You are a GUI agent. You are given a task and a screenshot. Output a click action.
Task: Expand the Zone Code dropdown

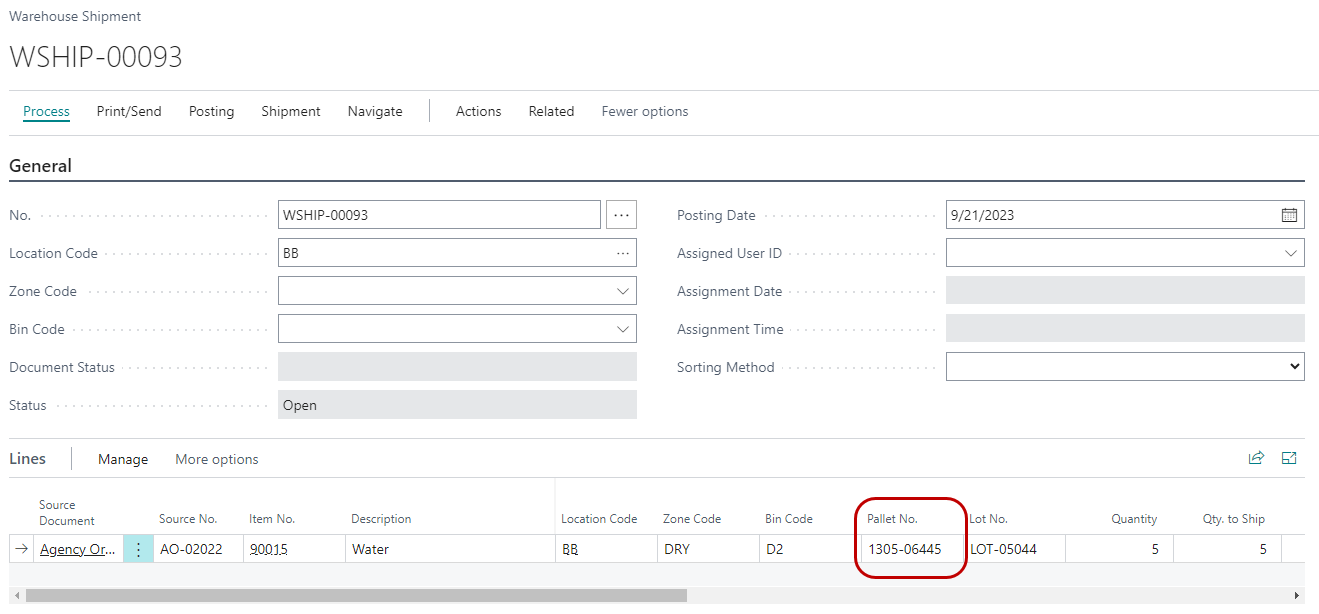pos(623,291)
